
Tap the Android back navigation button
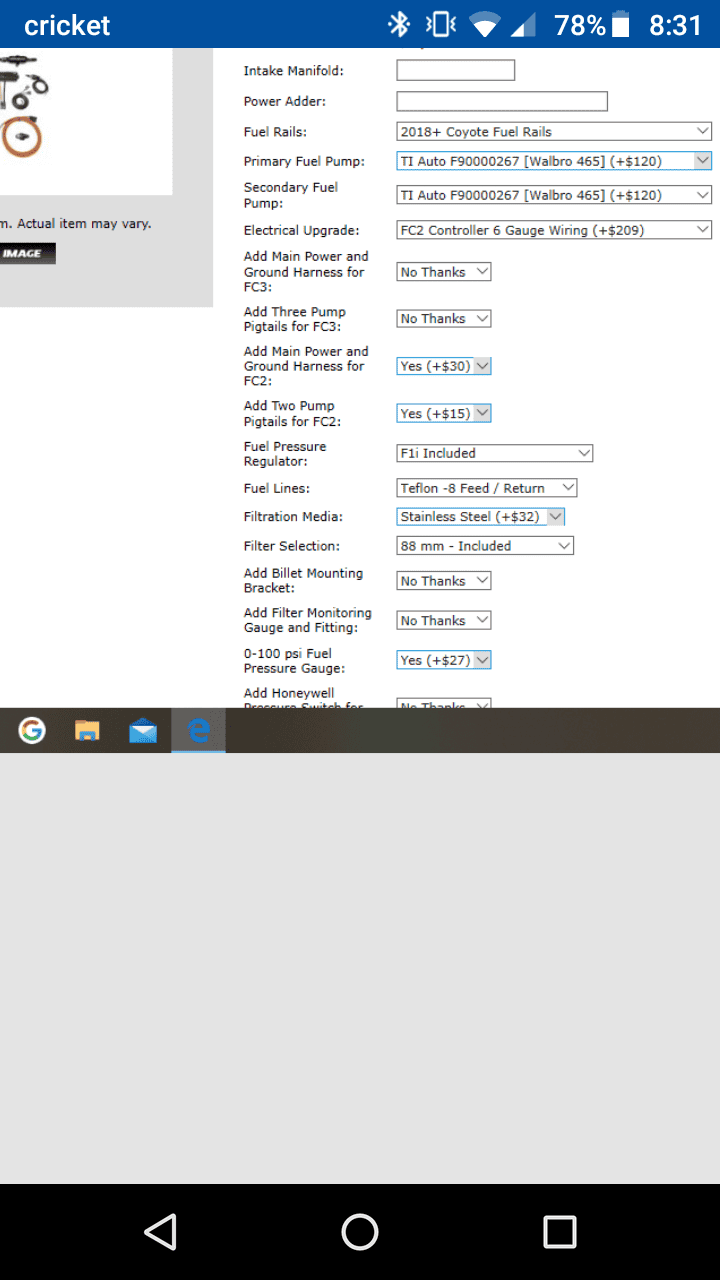[160, 1232]
